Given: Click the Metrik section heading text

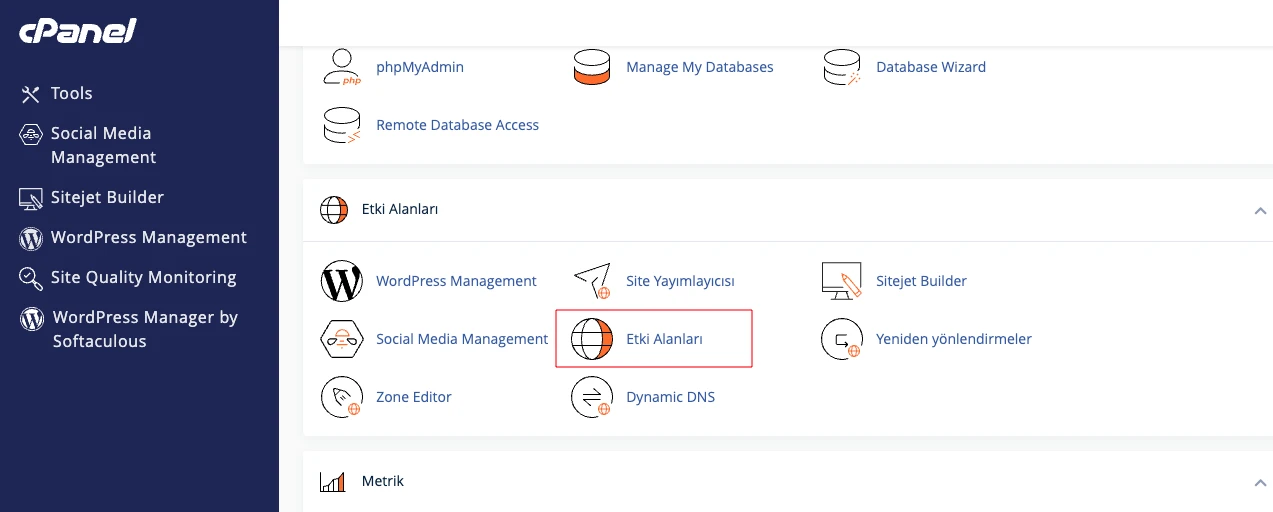Looking at the screenshot, I should [383, 481].
